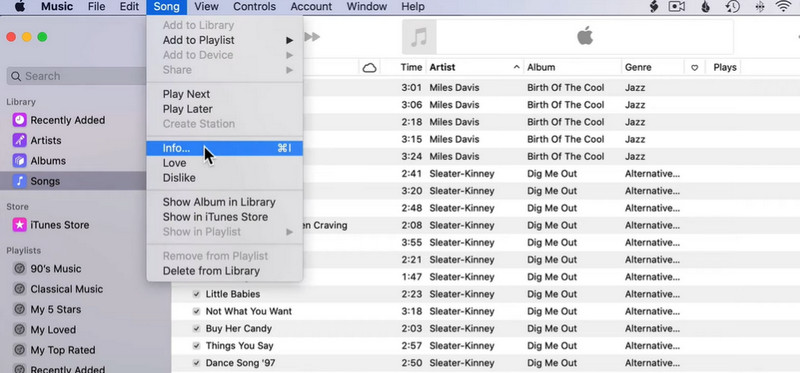Click the Albums icon in sidebar
Screen dimensions: 800x373
click(19, 161)
